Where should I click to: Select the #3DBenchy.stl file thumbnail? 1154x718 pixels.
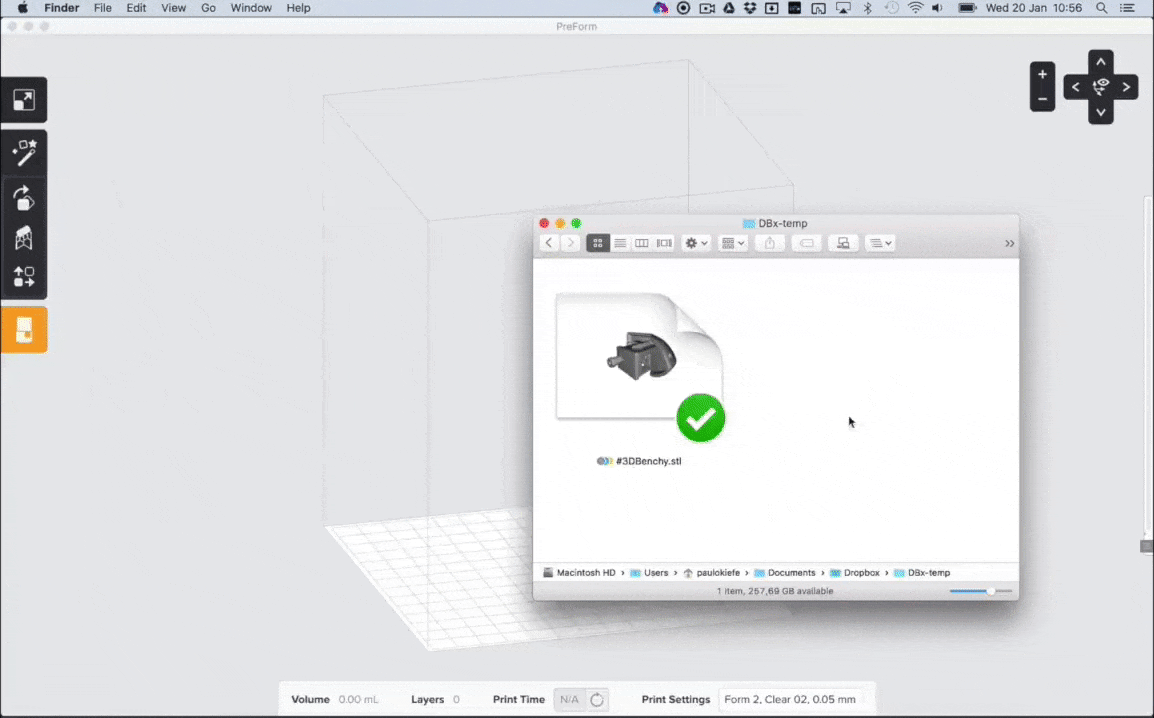(640, 365)
